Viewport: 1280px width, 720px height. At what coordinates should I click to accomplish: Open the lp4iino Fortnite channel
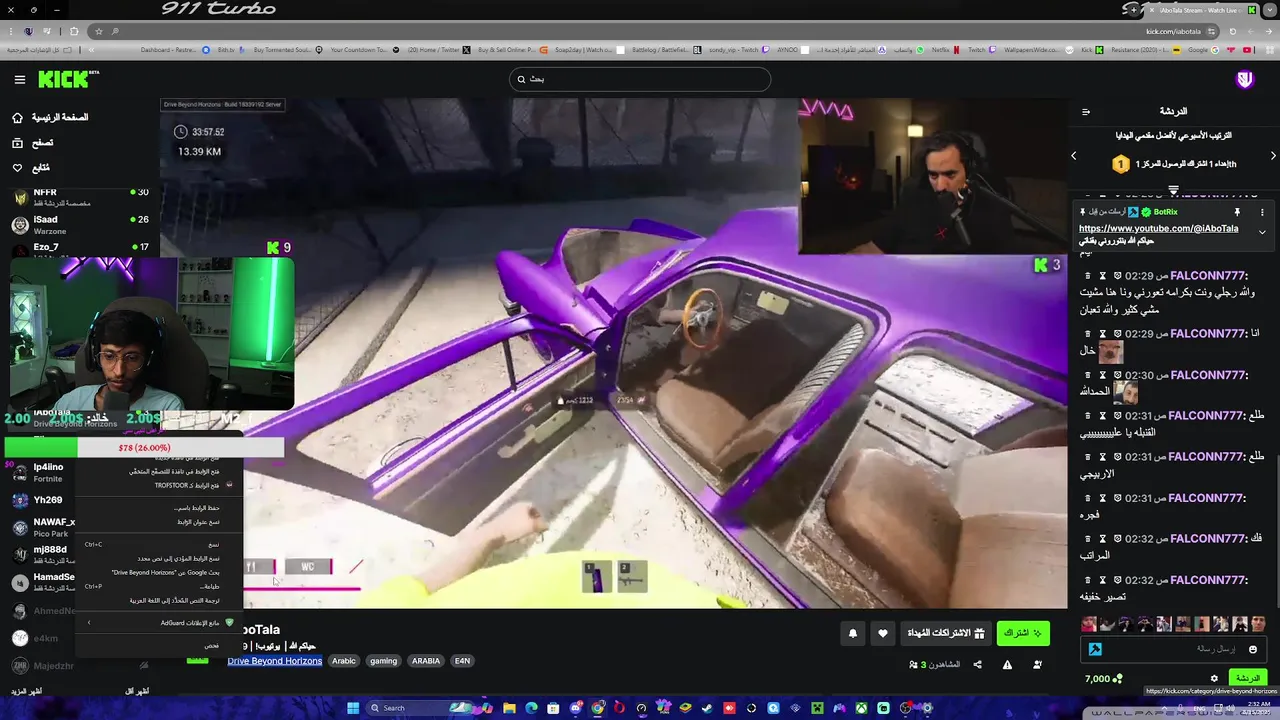(44, 473)
